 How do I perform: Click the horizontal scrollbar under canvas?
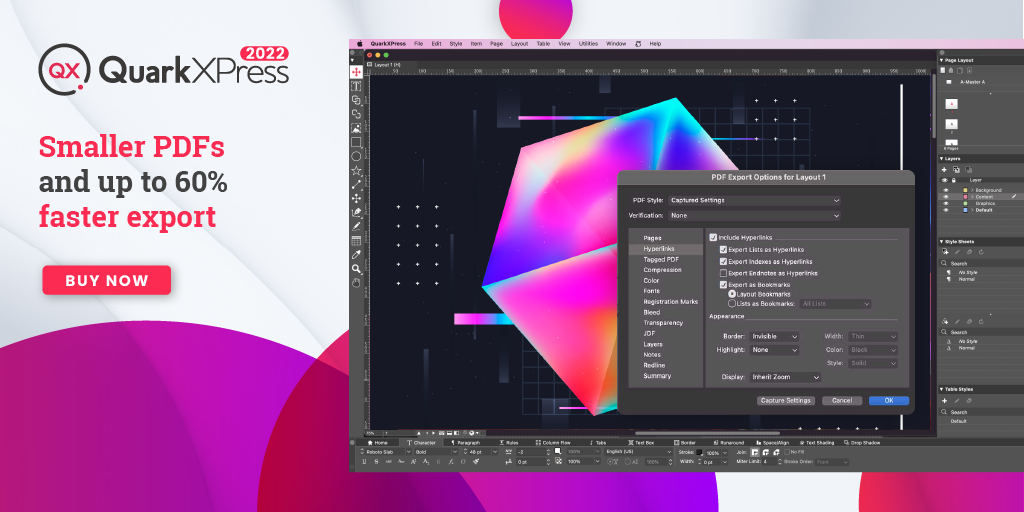(707, 432)
